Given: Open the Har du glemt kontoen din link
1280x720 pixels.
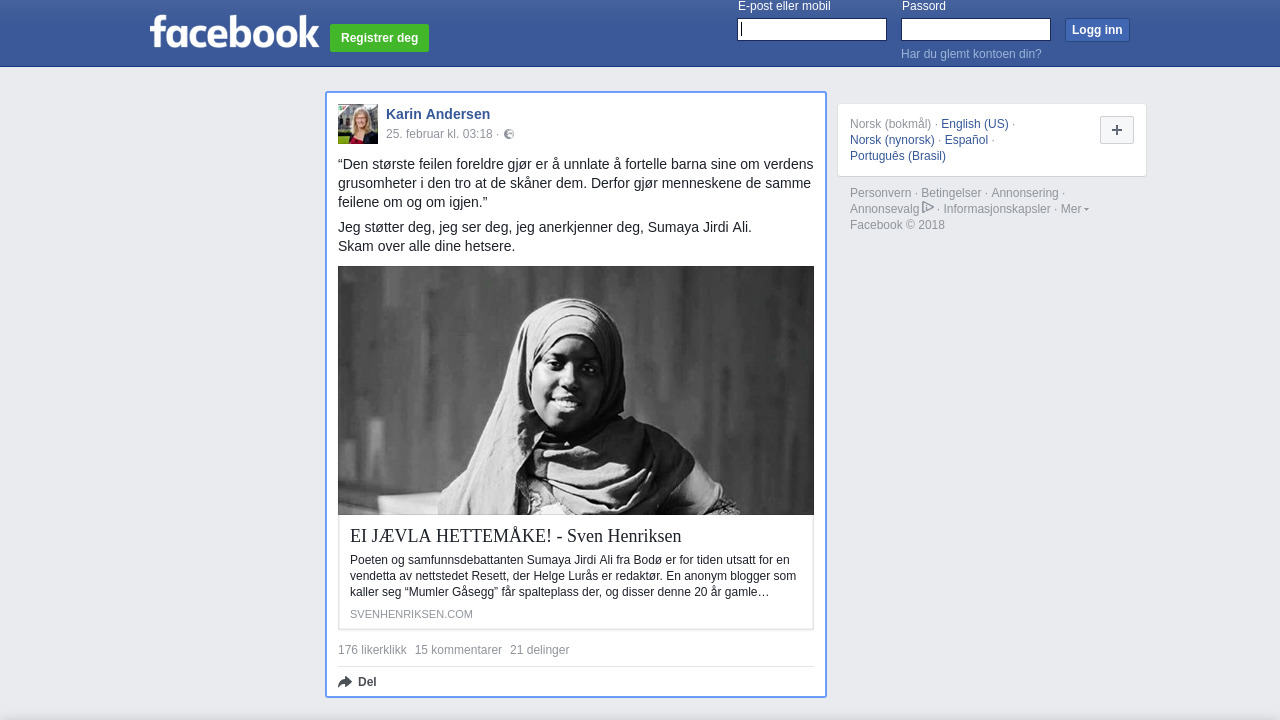Looking at the screenshot, I should coord(971,54).
